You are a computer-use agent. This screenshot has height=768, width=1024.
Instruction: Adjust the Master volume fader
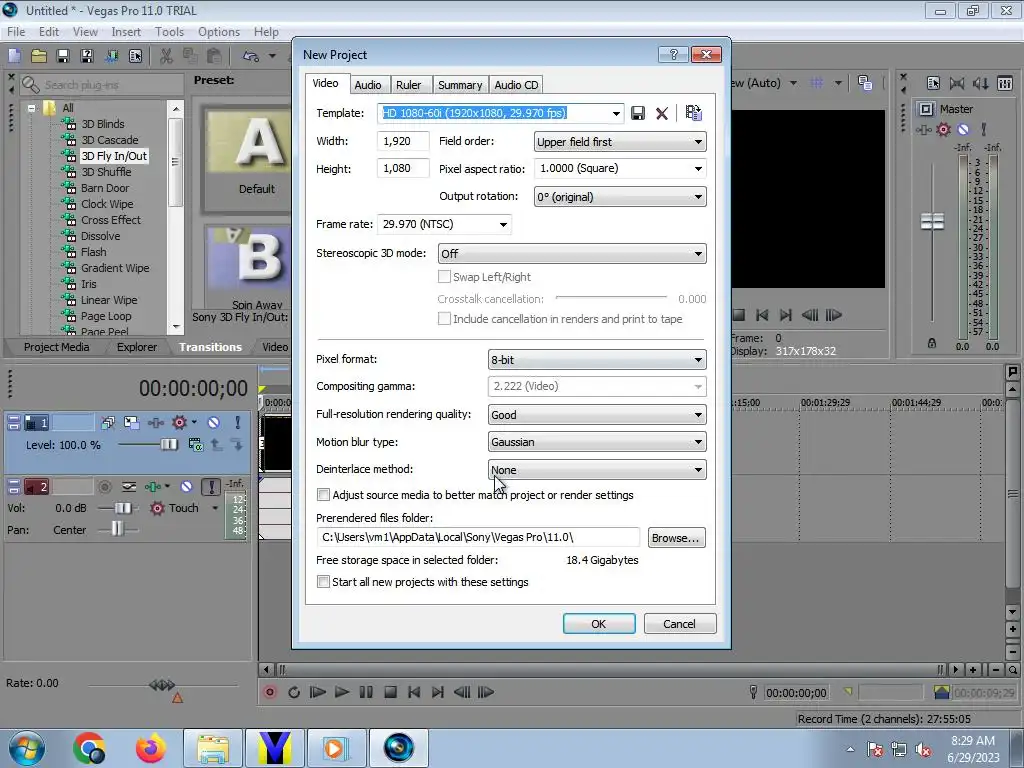pos(932,221)
